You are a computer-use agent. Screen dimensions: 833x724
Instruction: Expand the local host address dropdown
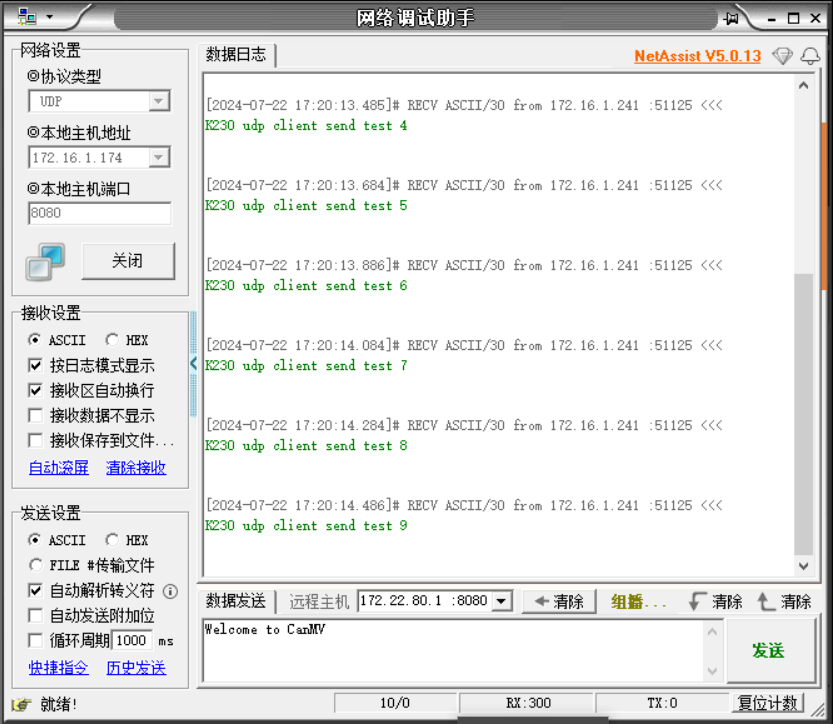tap(158, 157)
